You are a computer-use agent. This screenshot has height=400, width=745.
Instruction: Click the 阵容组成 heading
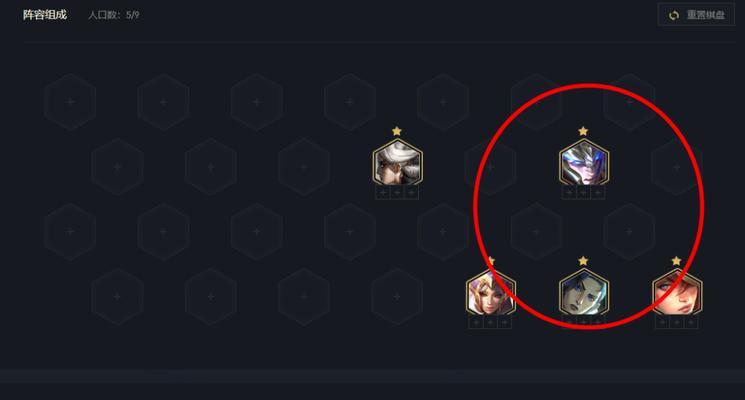pyautogui.click(x=45, y=15)
